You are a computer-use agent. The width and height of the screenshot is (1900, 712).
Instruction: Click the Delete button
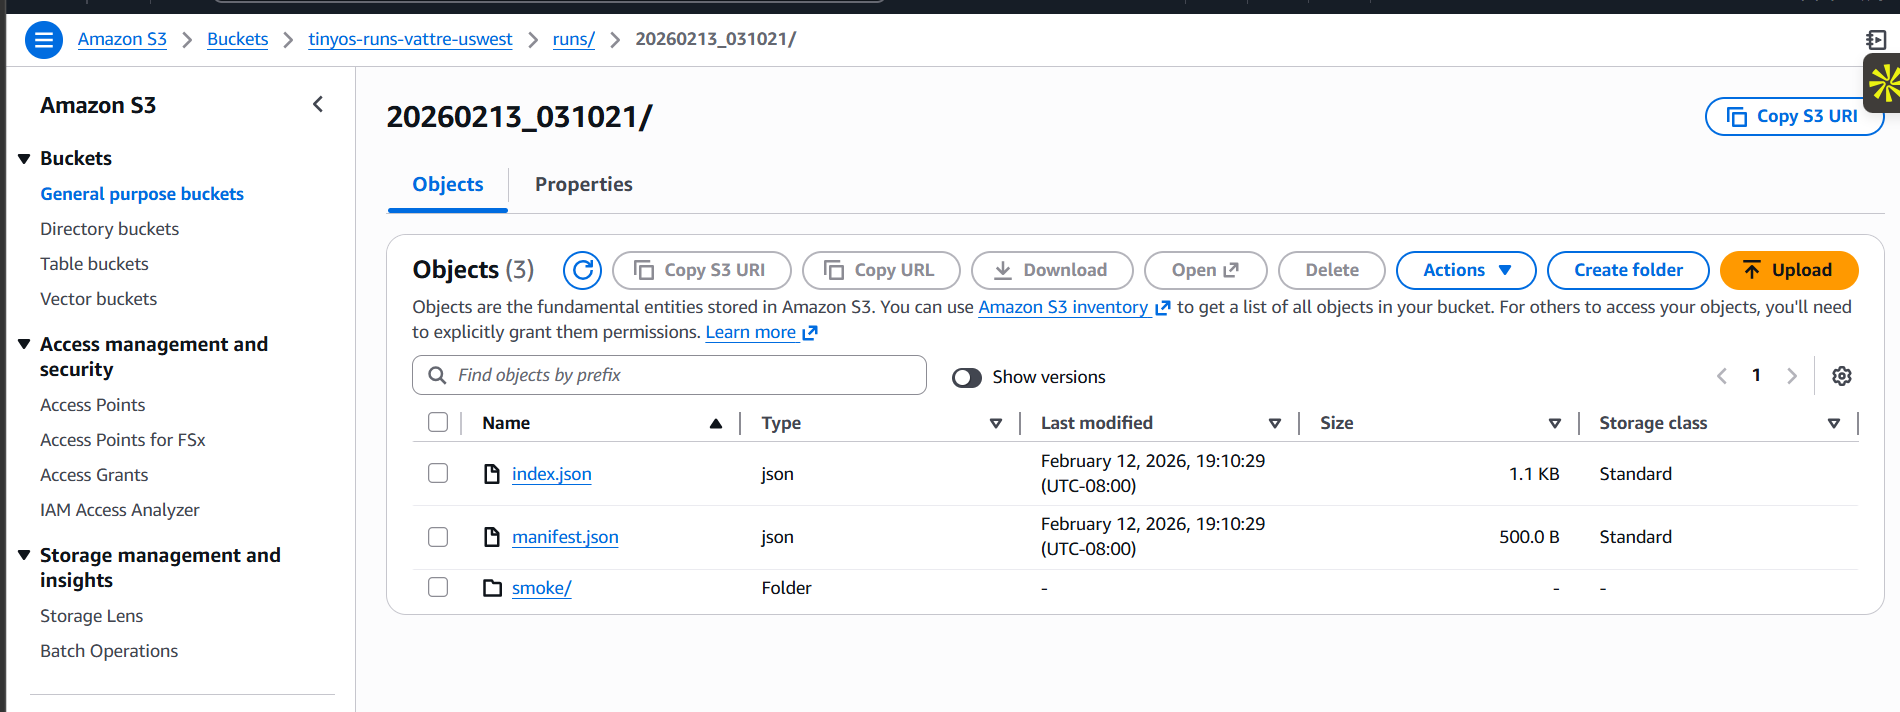coord(1332,270)
